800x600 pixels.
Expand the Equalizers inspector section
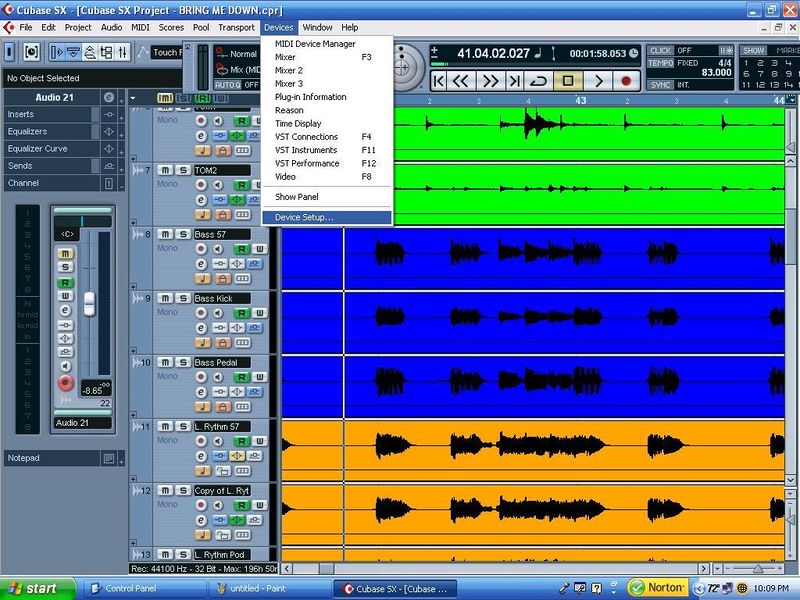[x=51, y=132]
